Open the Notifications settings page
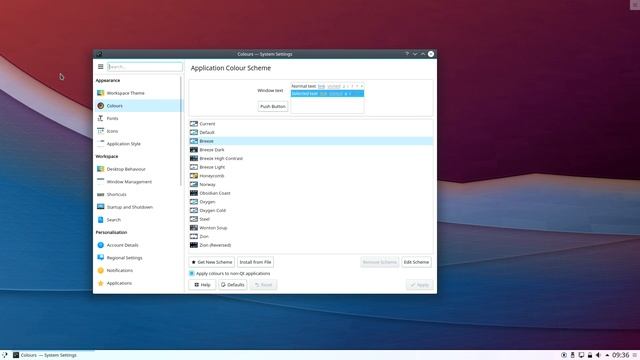Image resolution: width=640 pixels, height=360 pixels. [x=139, y=270]
